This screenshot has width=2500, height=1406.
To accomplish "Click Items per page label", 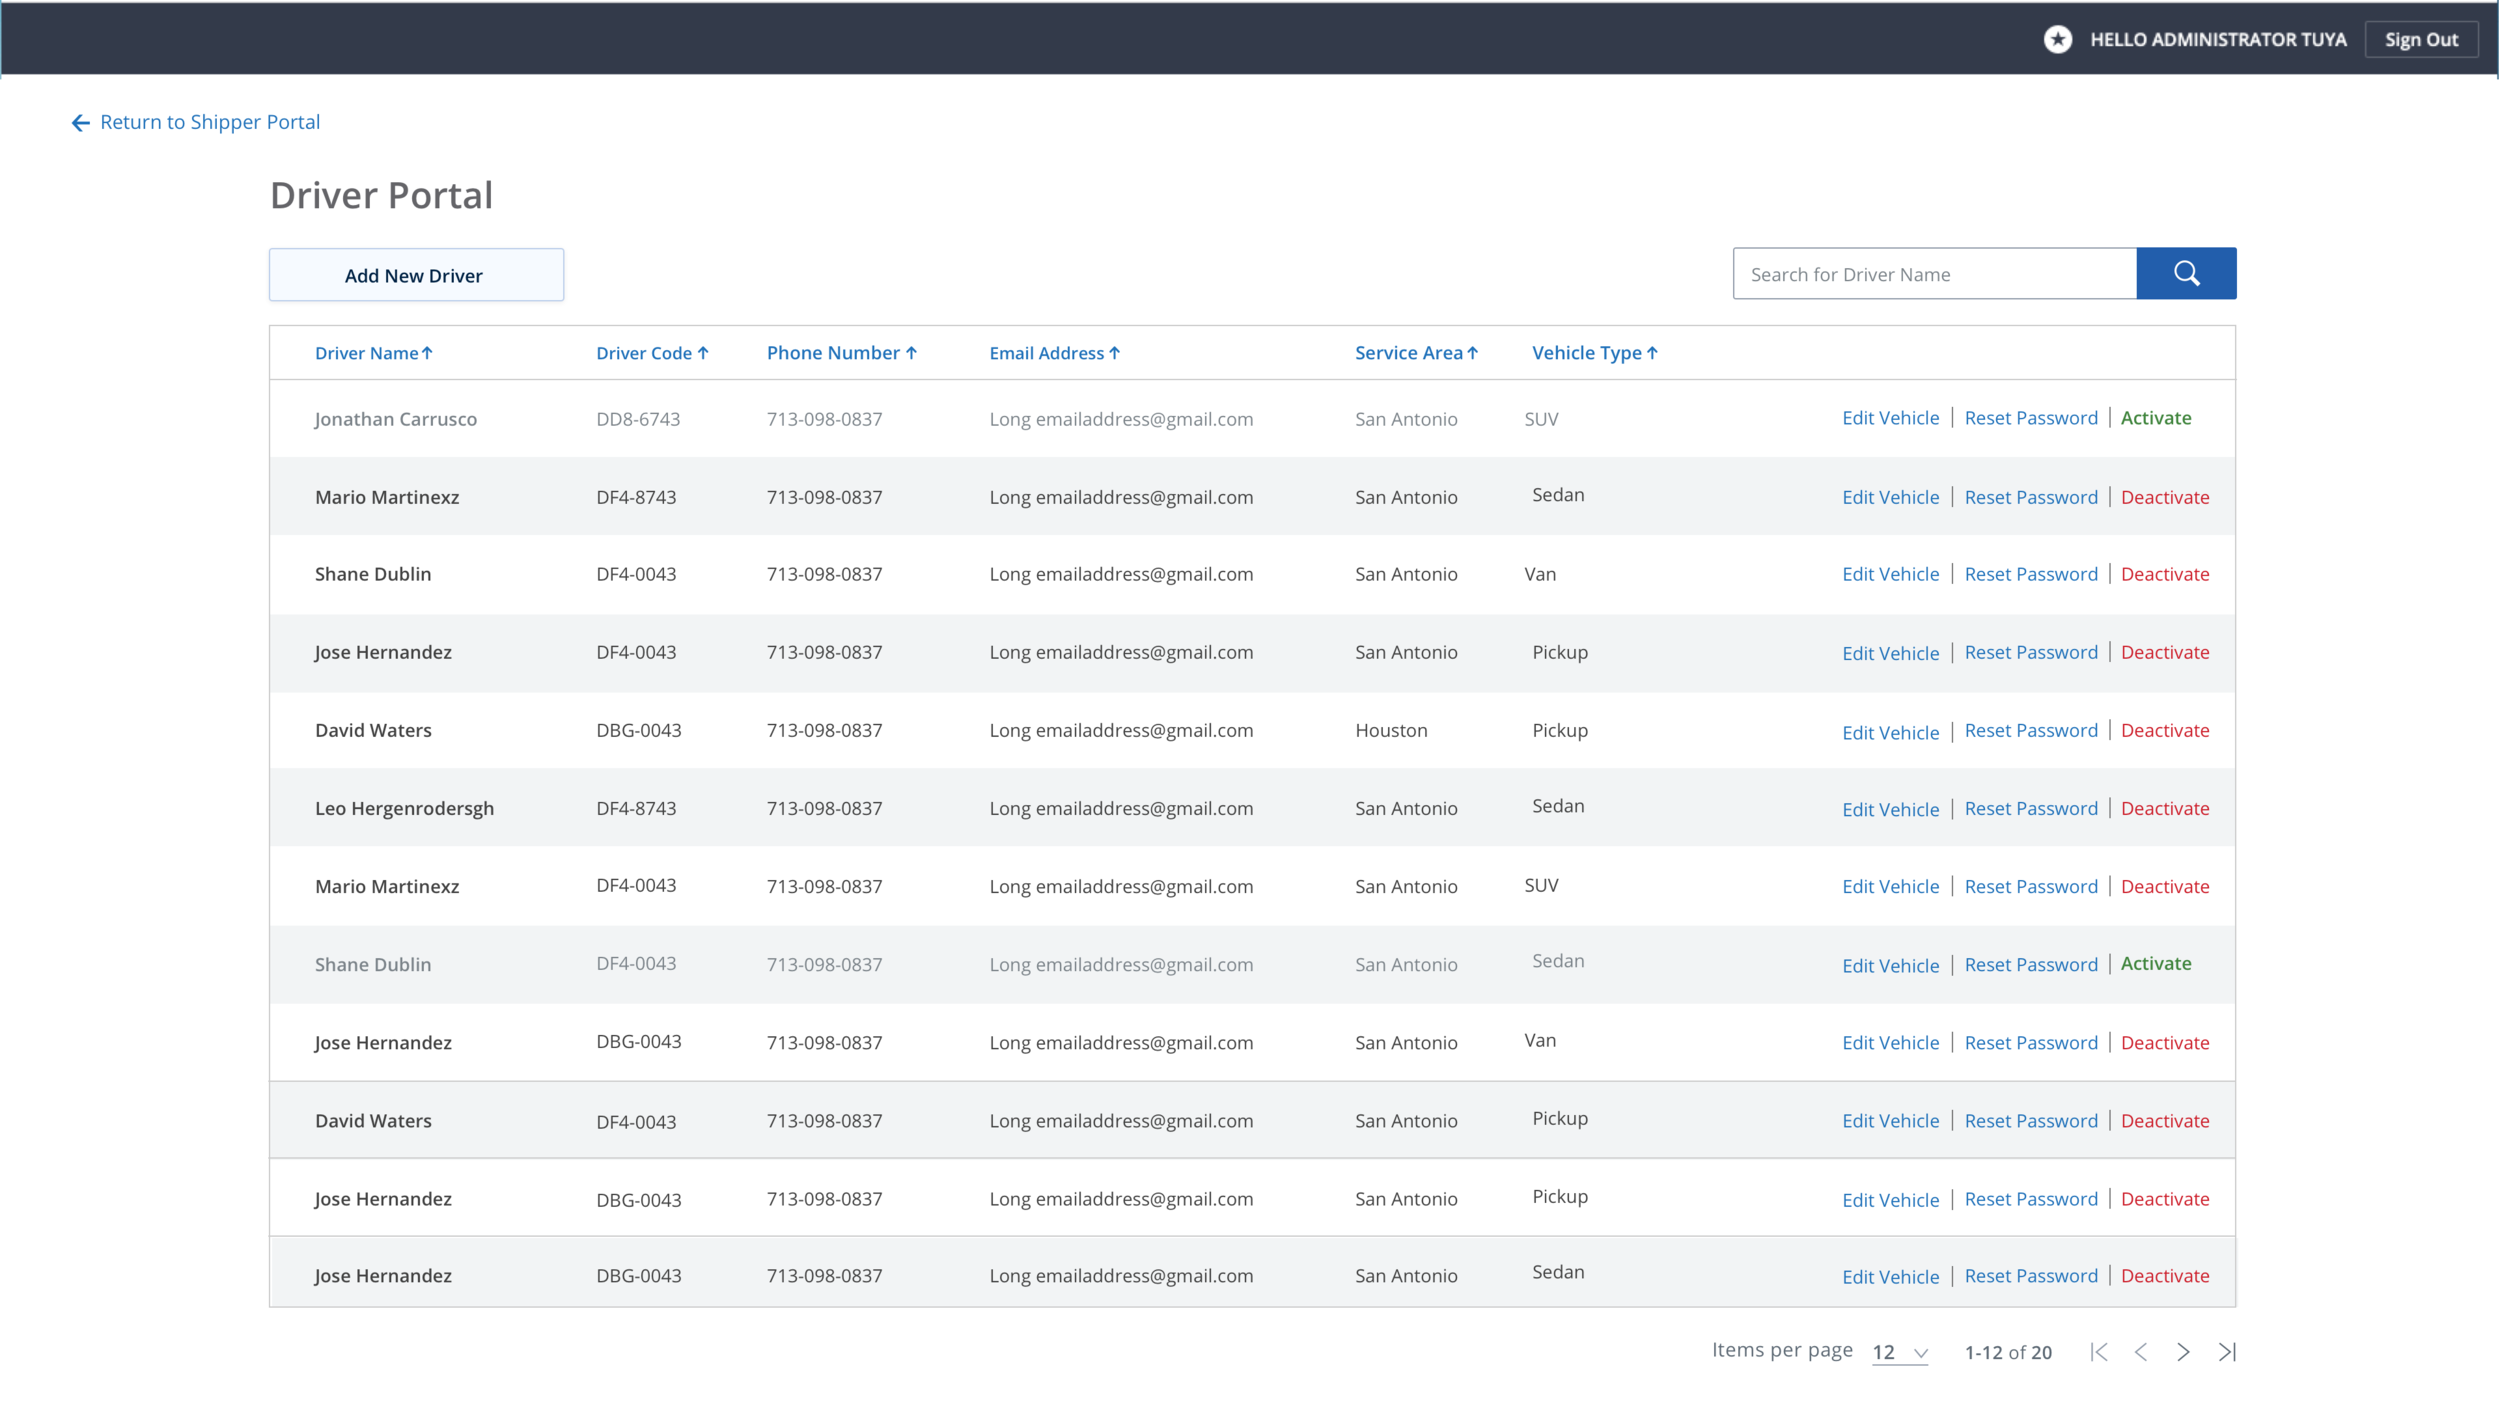I will pyautogui.click(x=1782, y=1350).
